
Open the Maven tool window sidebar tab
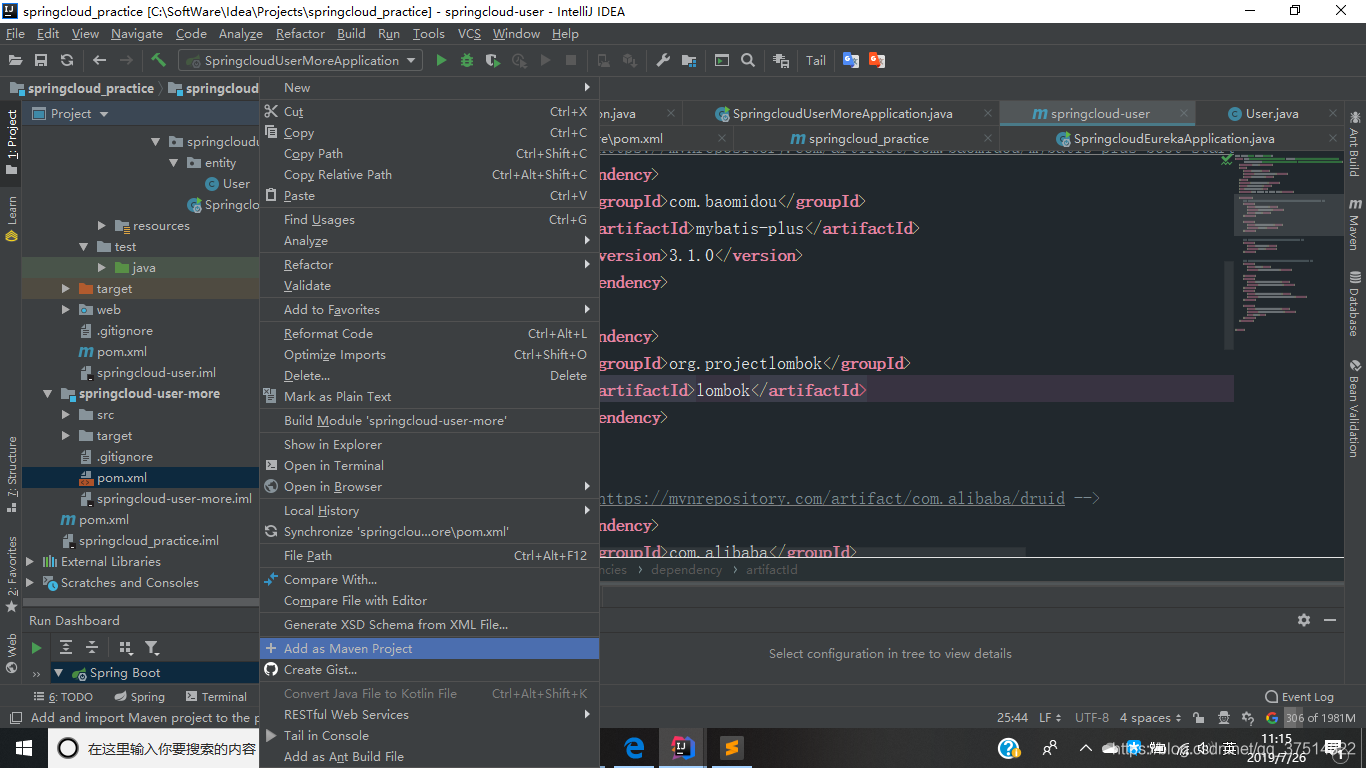(1355, 224)
